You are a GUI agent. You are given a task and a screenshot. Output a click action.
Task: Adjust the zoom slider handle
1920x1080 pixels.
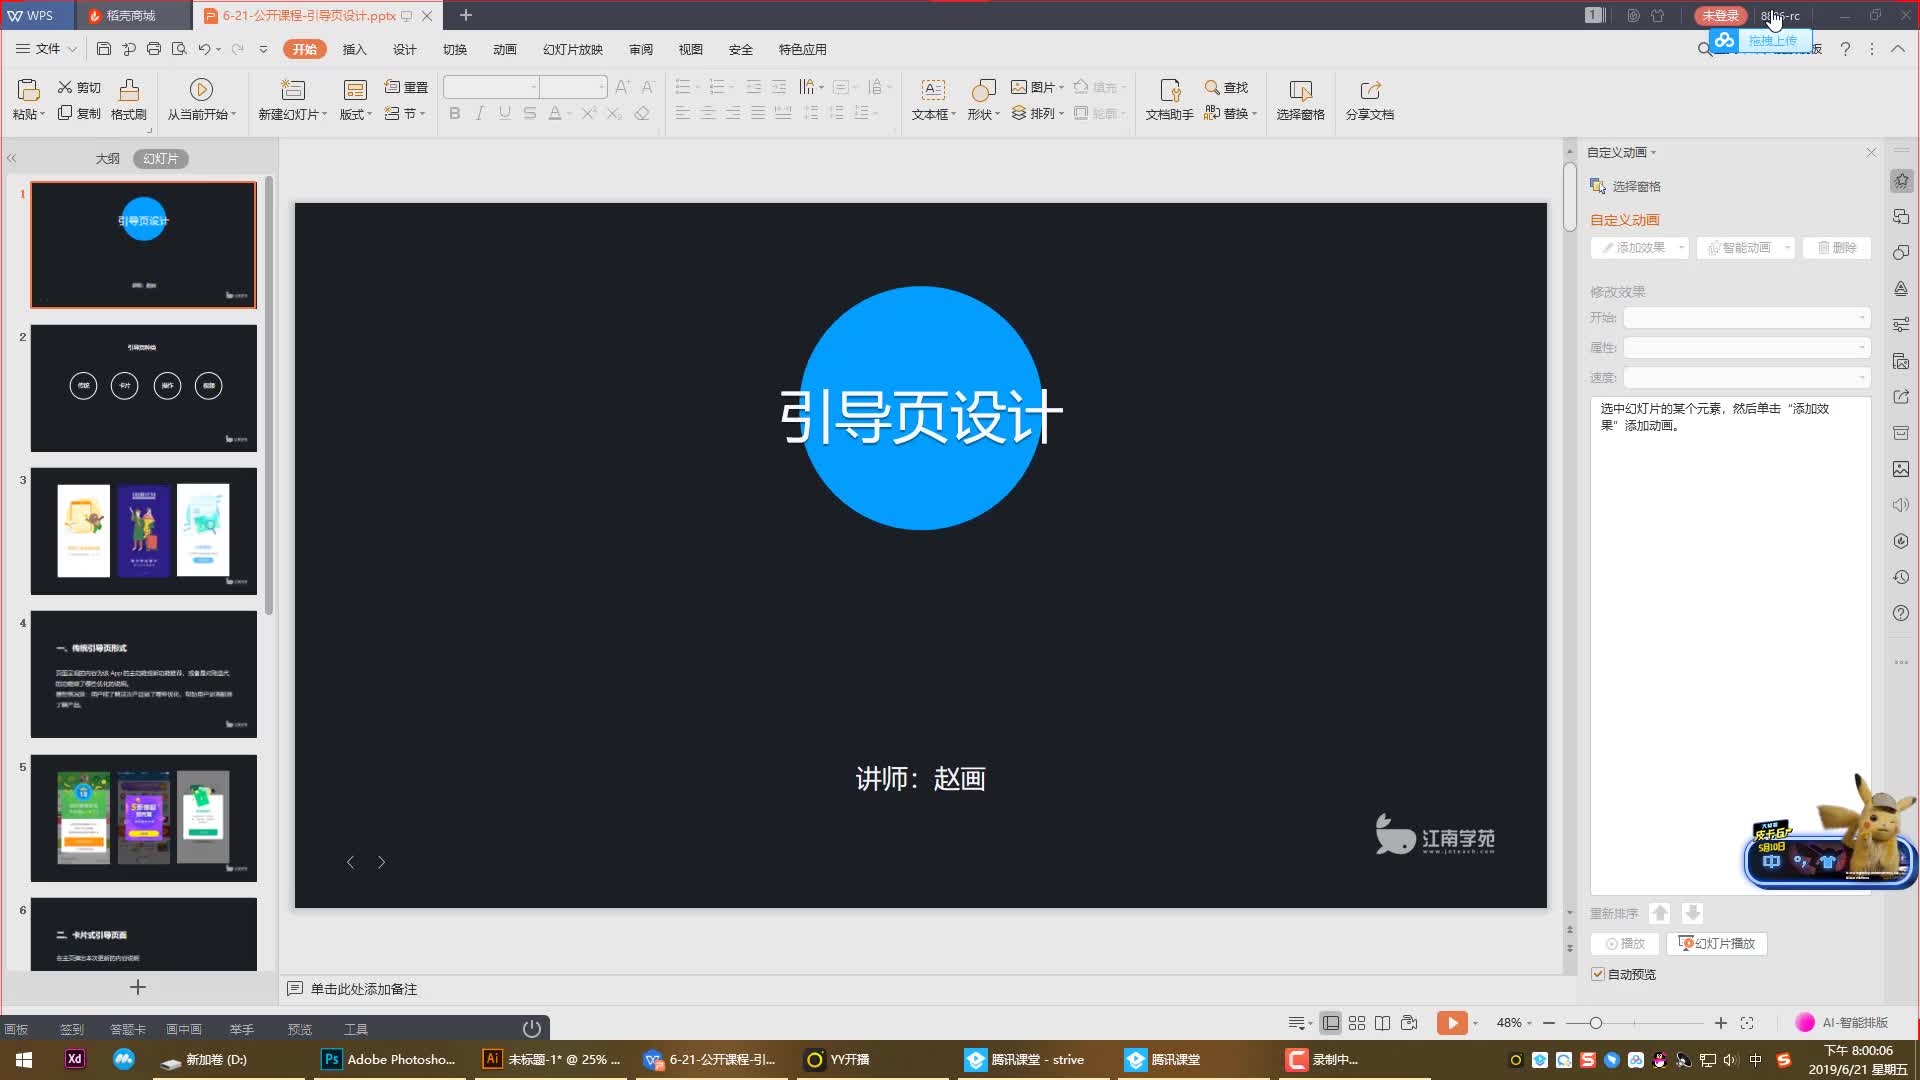coord(1596,1023)
